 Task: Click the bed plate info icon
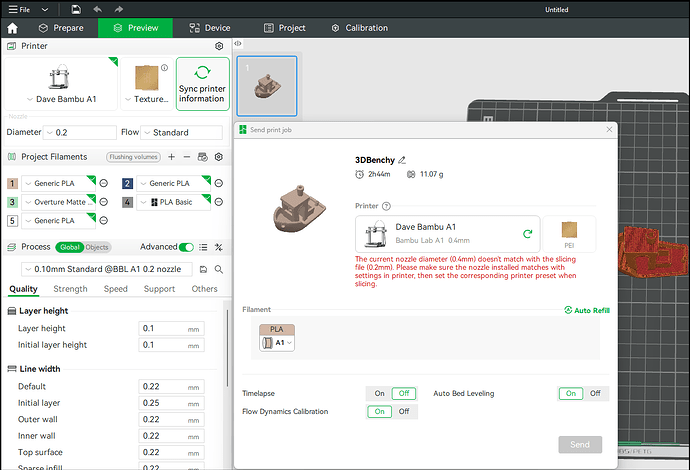click(x=165, y=68)
